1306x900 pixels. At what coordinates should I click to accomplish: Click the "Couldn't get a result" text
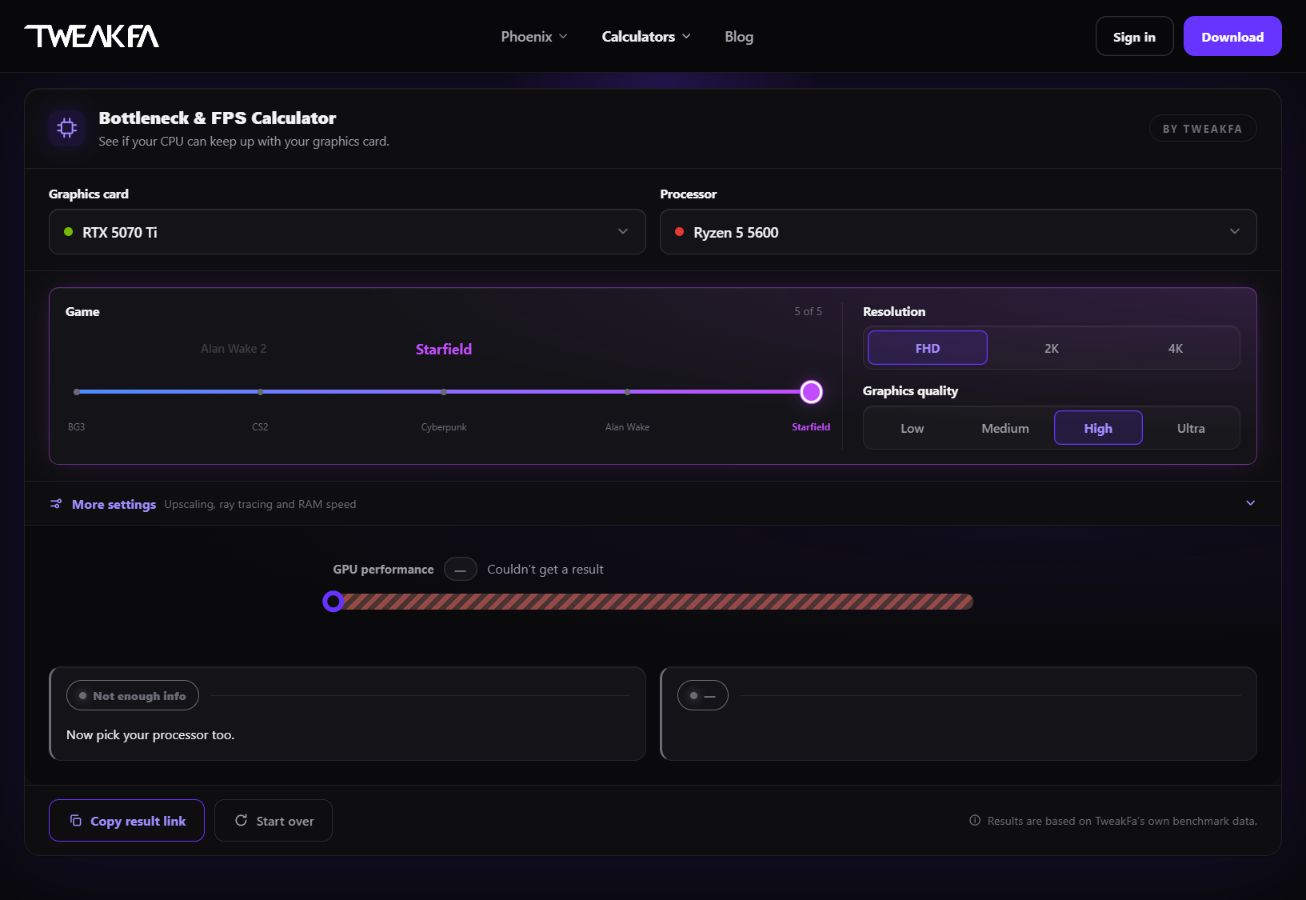pos(545,569)
